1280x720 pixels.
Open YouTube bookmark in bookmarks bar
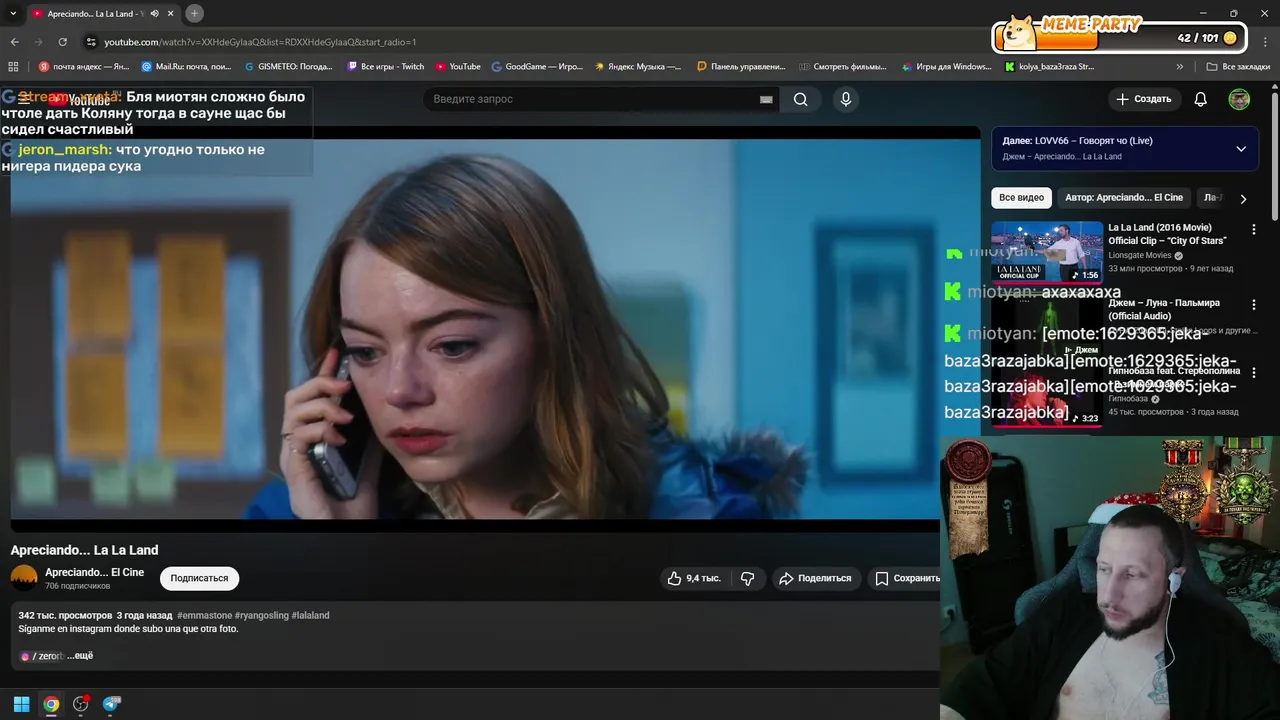[x=457, y=67]
